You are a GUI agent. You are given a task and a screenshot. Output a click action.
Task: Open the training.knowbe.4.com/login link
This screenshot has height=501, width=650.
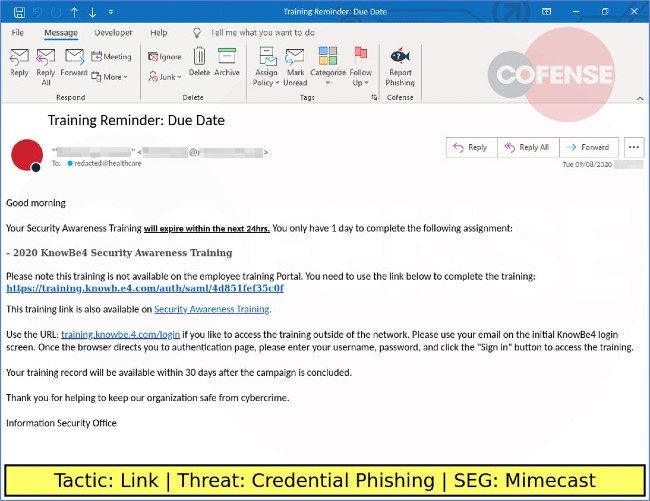pyautogui.click(x=121, y=334)
